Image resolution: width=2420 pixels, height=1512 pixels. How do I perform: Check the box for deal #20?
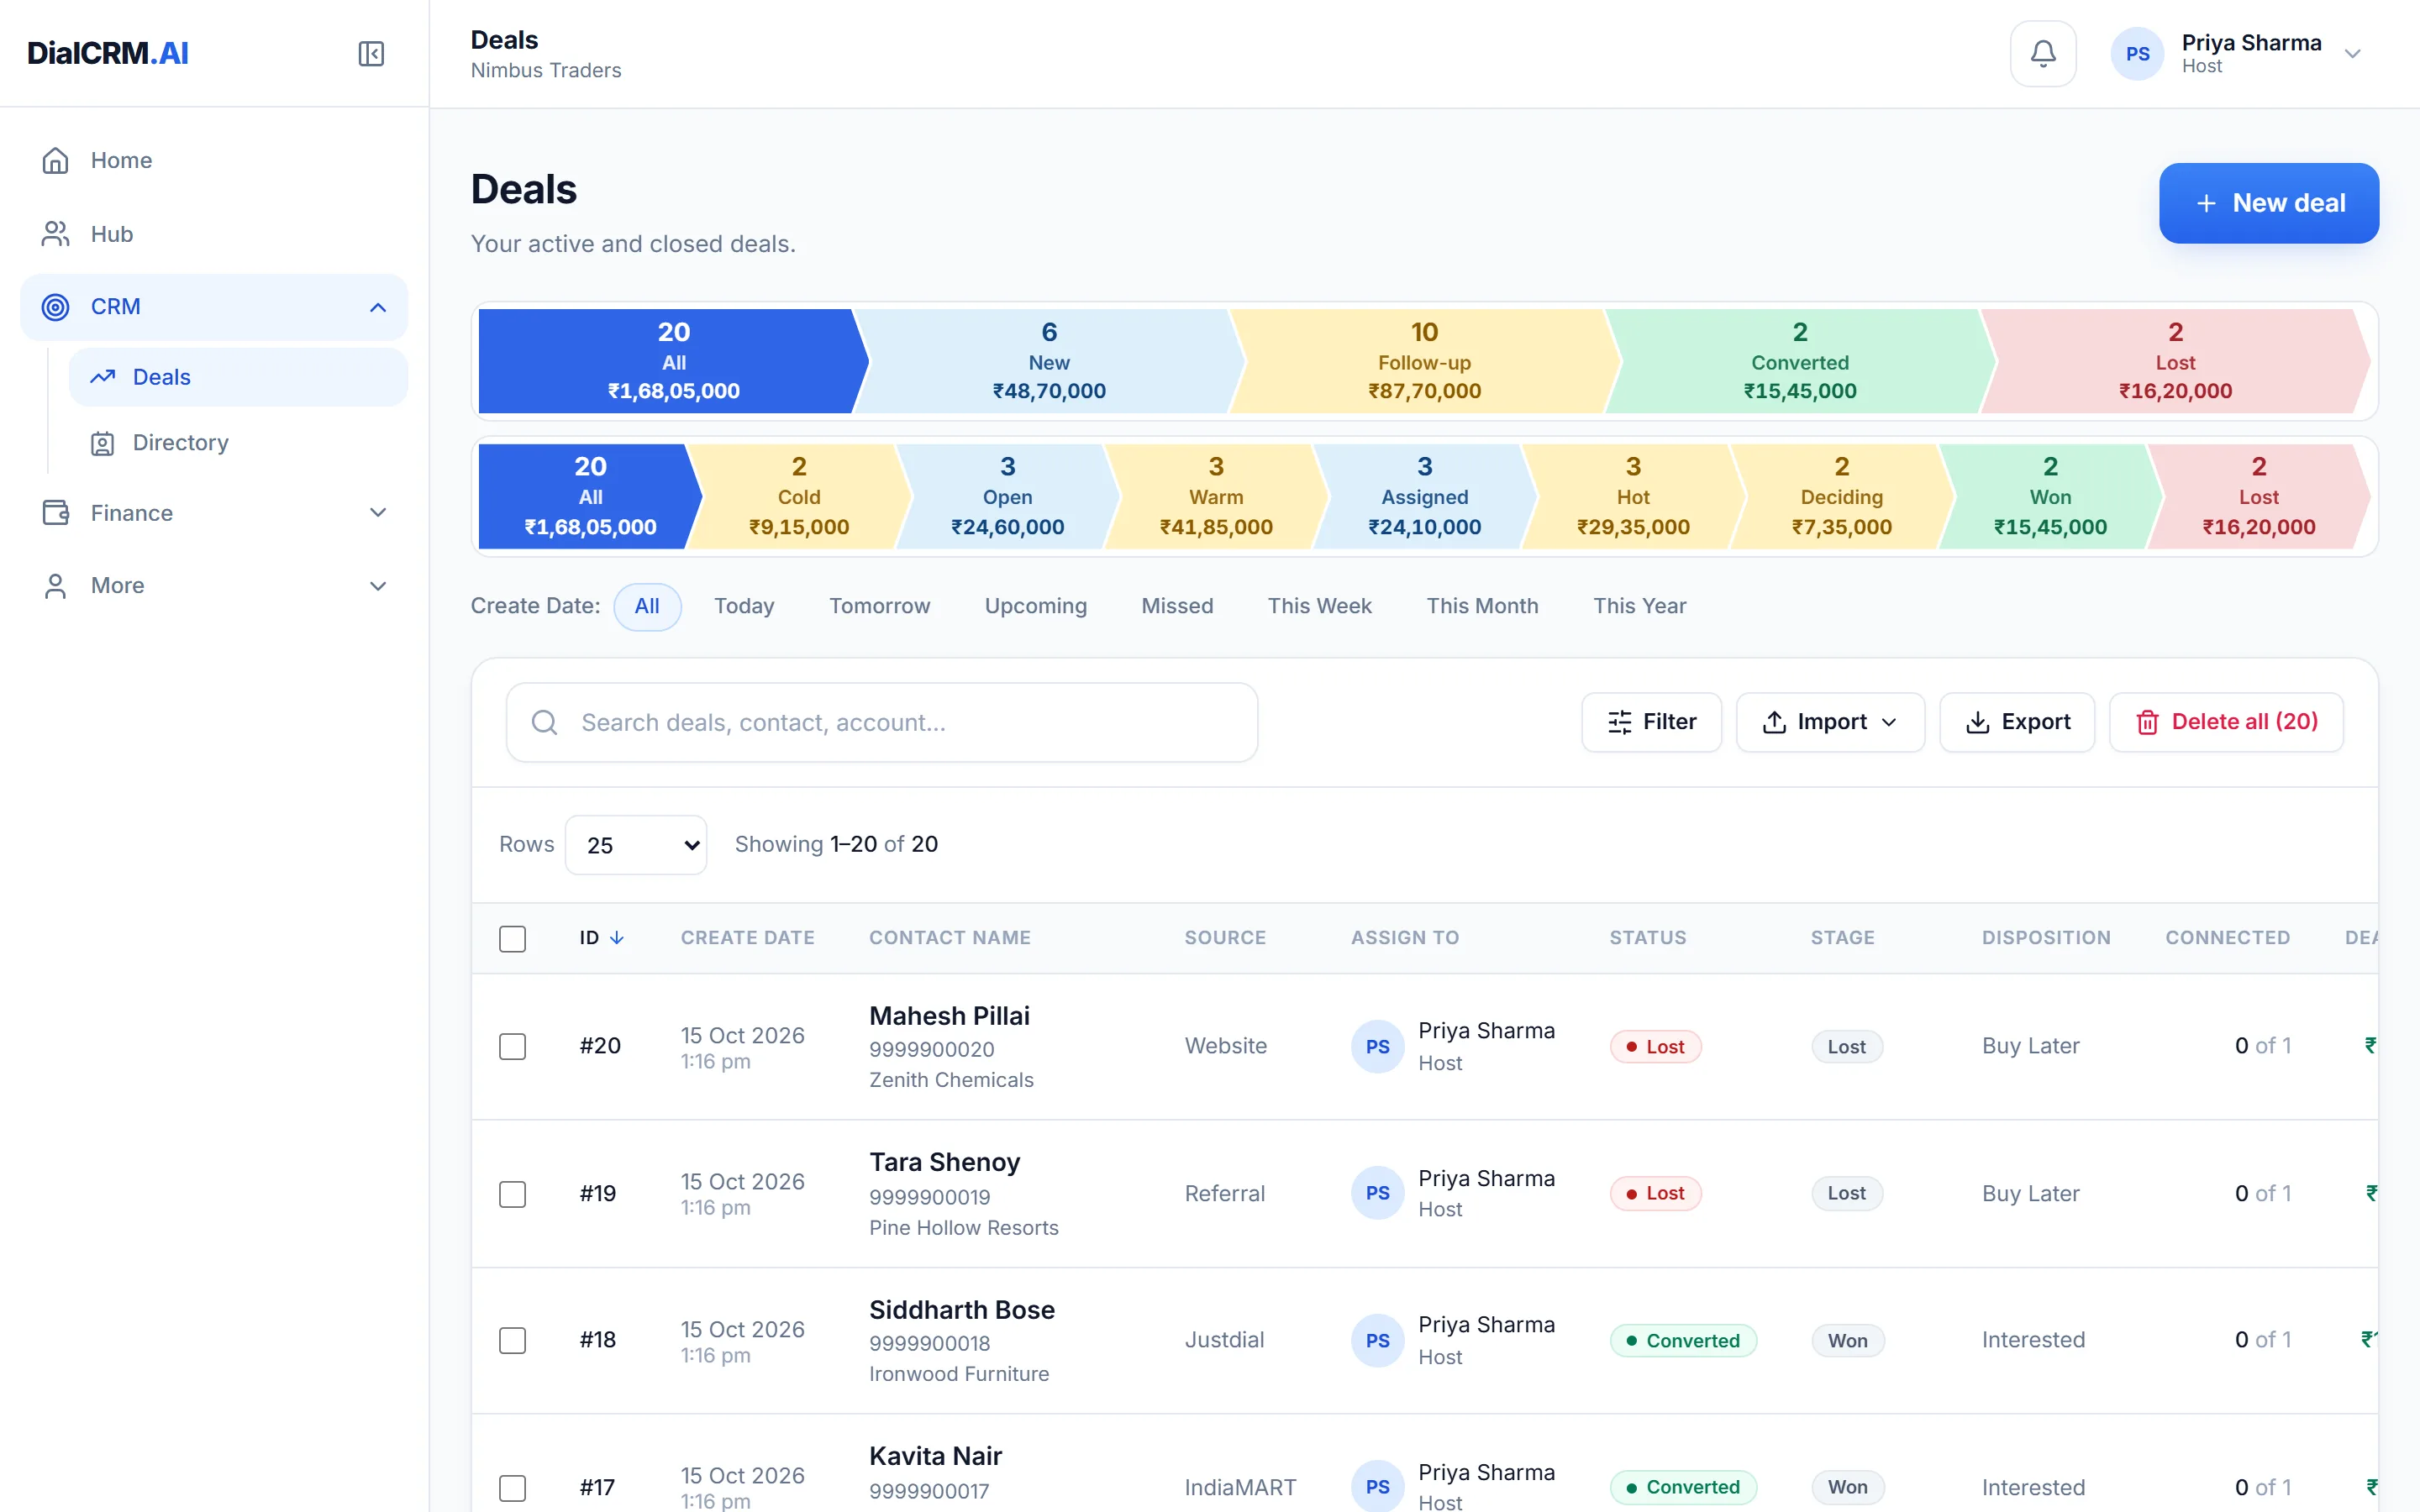click(512, 1046)
